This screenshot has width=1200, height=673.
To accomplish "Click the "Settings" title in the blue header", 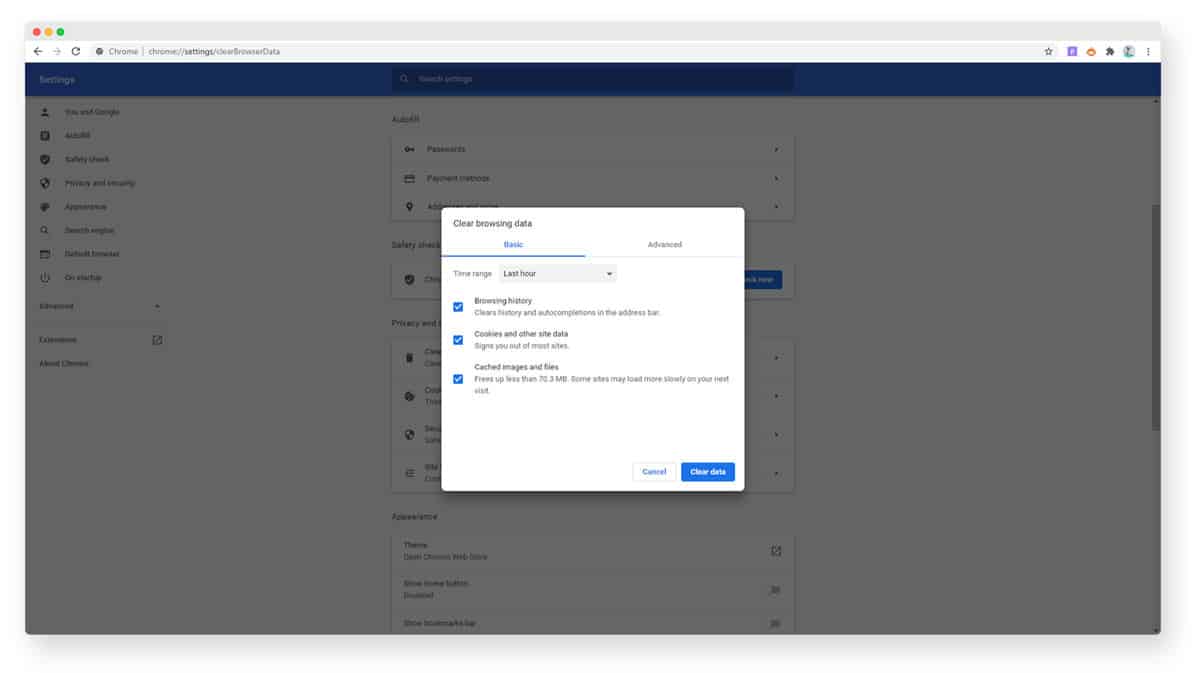I will (x=57, y=79).
